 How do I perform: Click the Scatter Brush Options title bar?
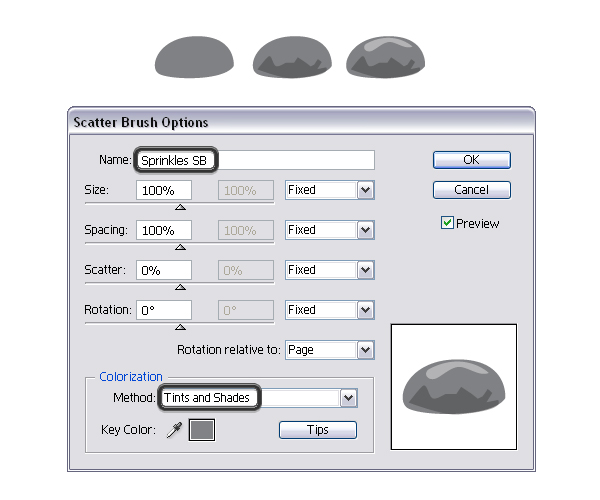click(x=302, y=122)
